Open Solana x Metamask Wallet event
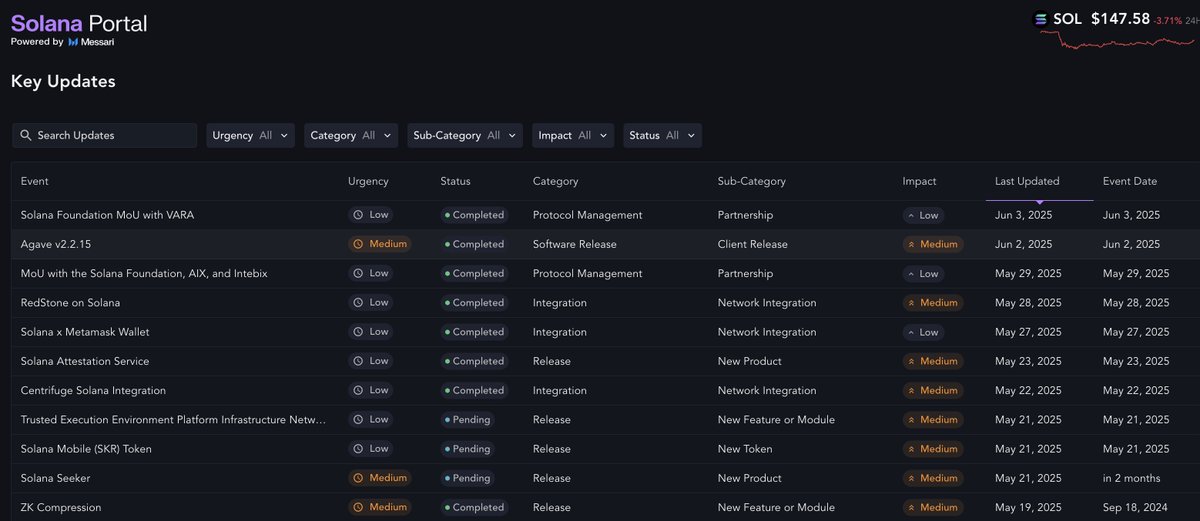The image size is (1200, 521). click(x=85, y=332)
